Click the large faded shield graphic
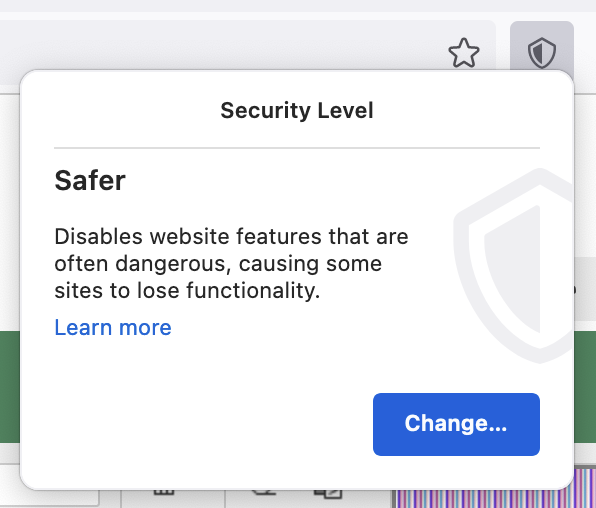The width and height of the screenshot is (596, 508). [x=514, y=265]
